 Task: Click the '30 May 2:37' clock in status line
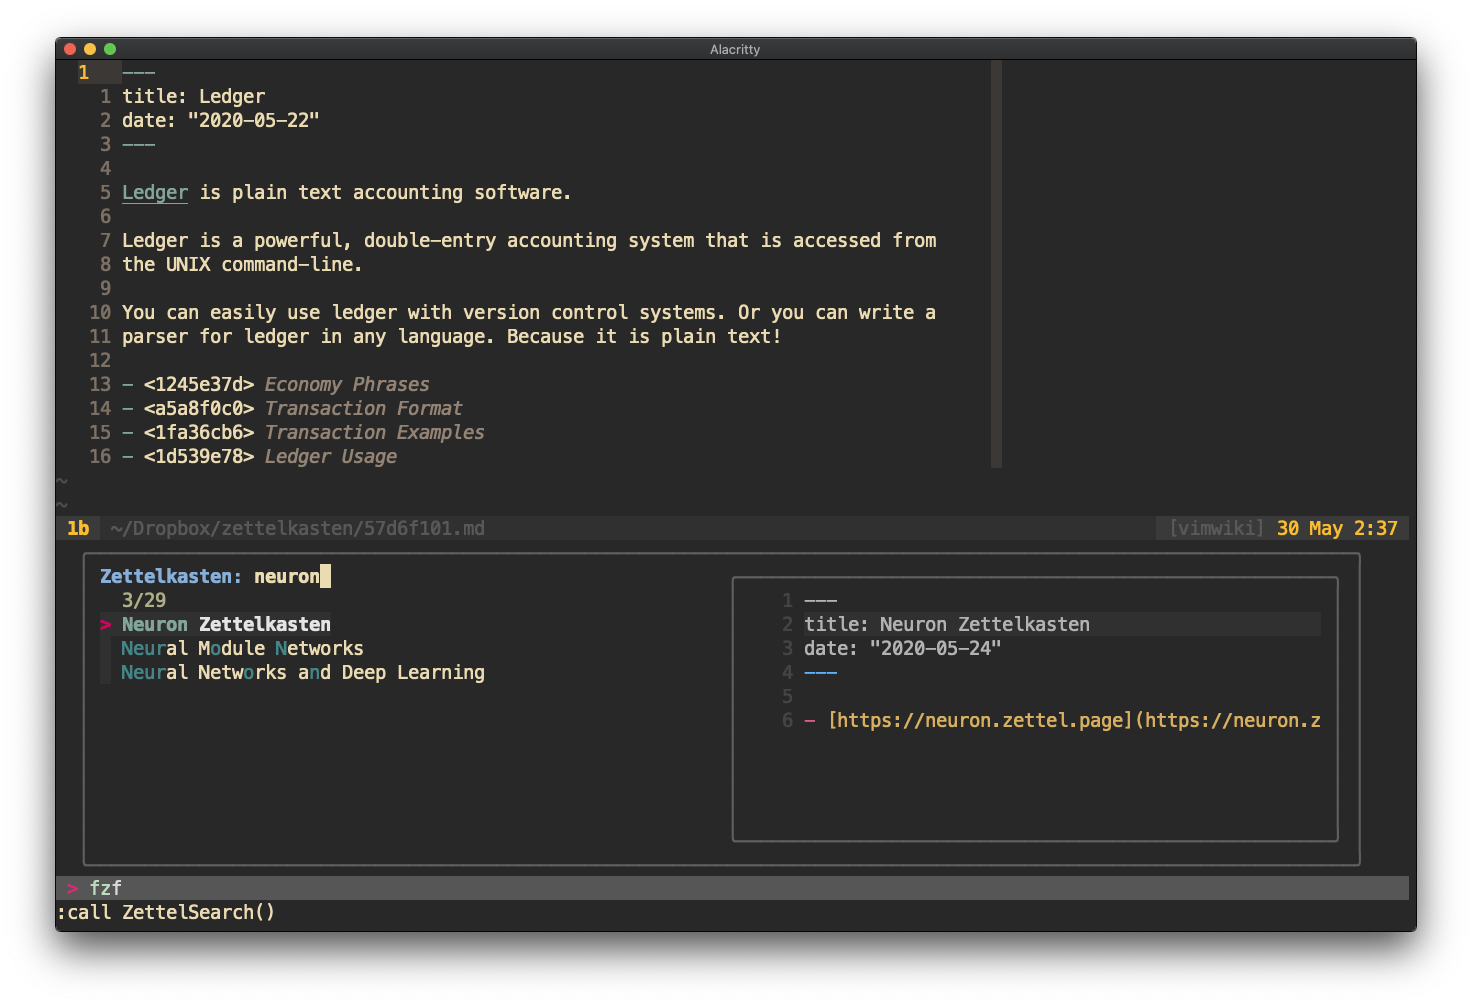pos(1337,528)
